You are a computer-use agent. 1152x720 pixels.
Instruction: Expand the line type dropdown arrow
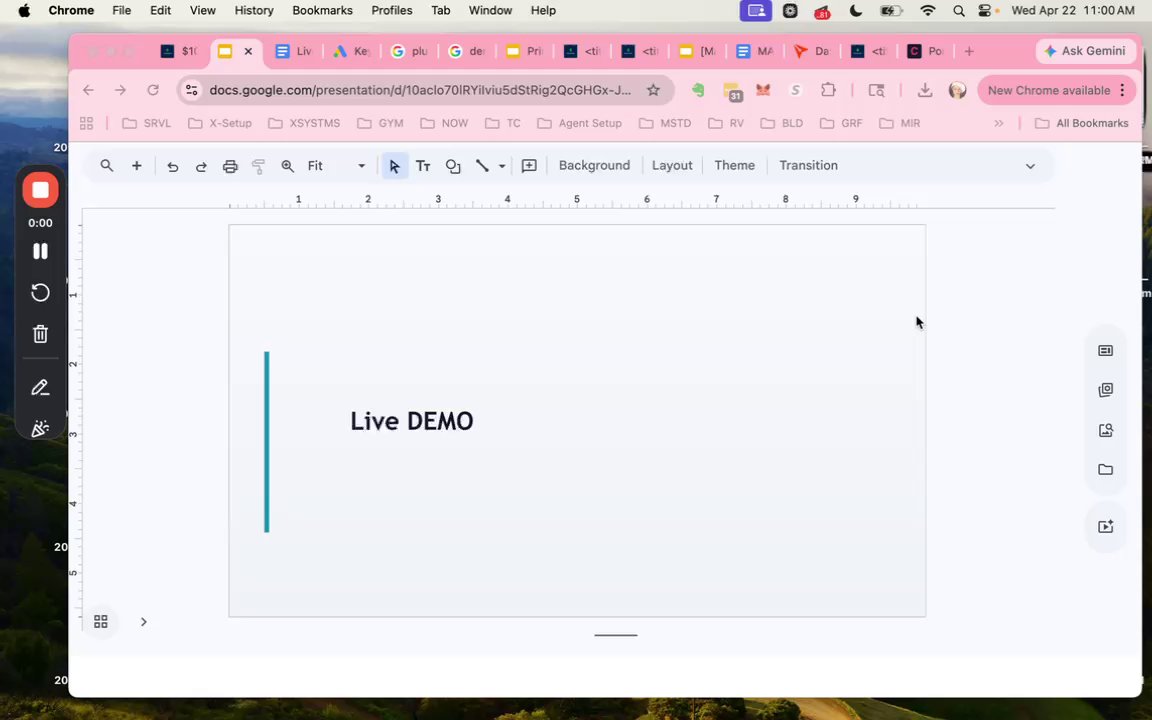pyautogui.click(x=502, y=166)
